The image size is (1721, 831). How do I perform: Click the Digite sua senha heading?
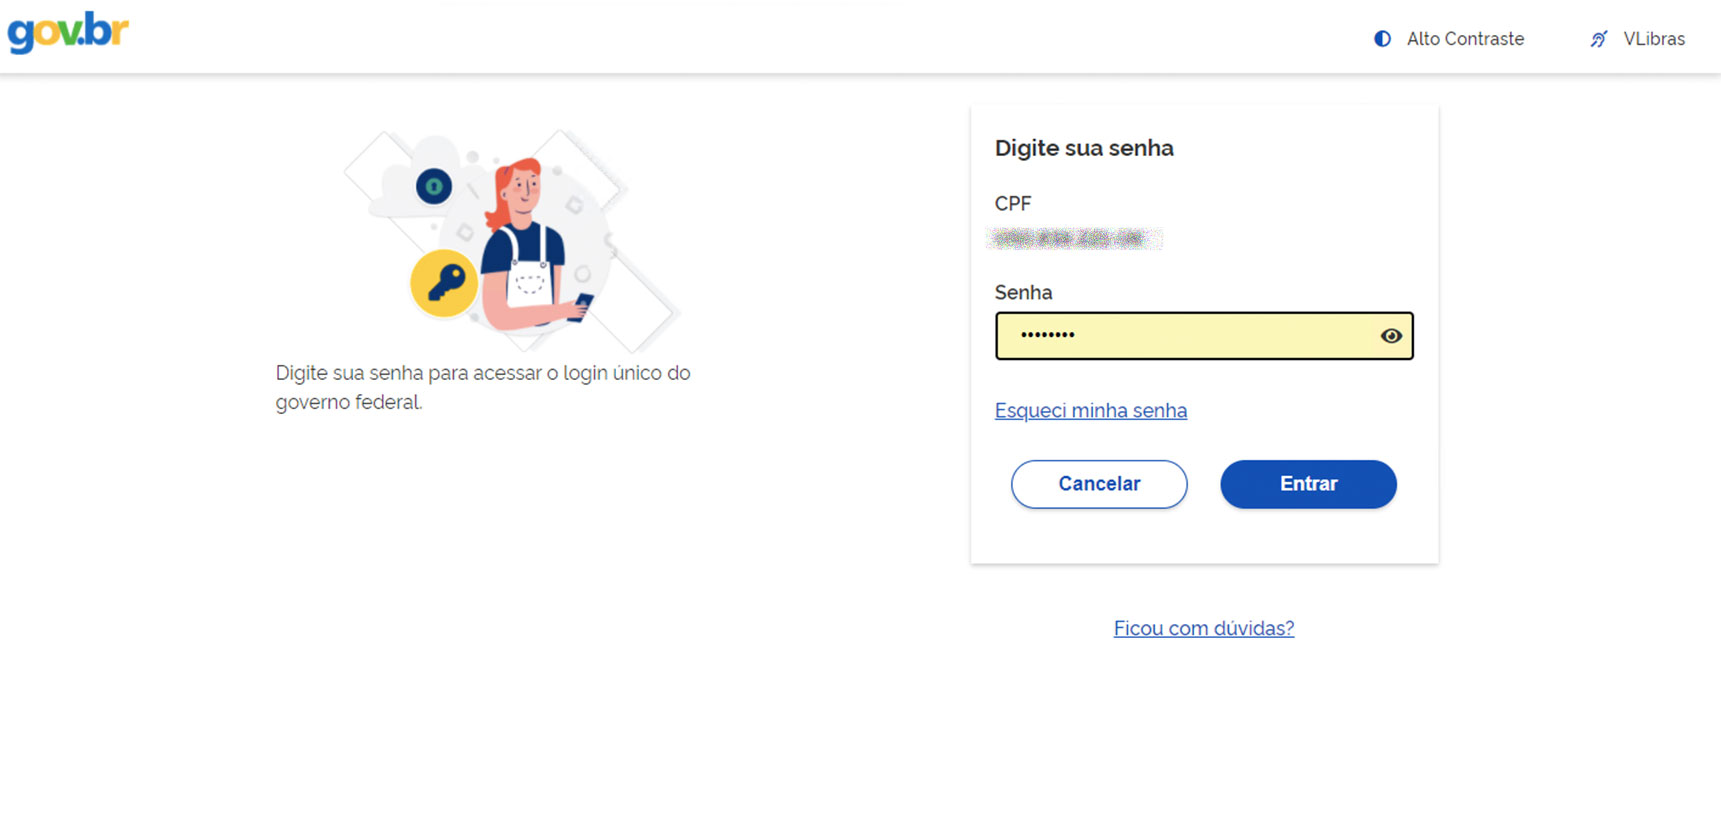1084,147
